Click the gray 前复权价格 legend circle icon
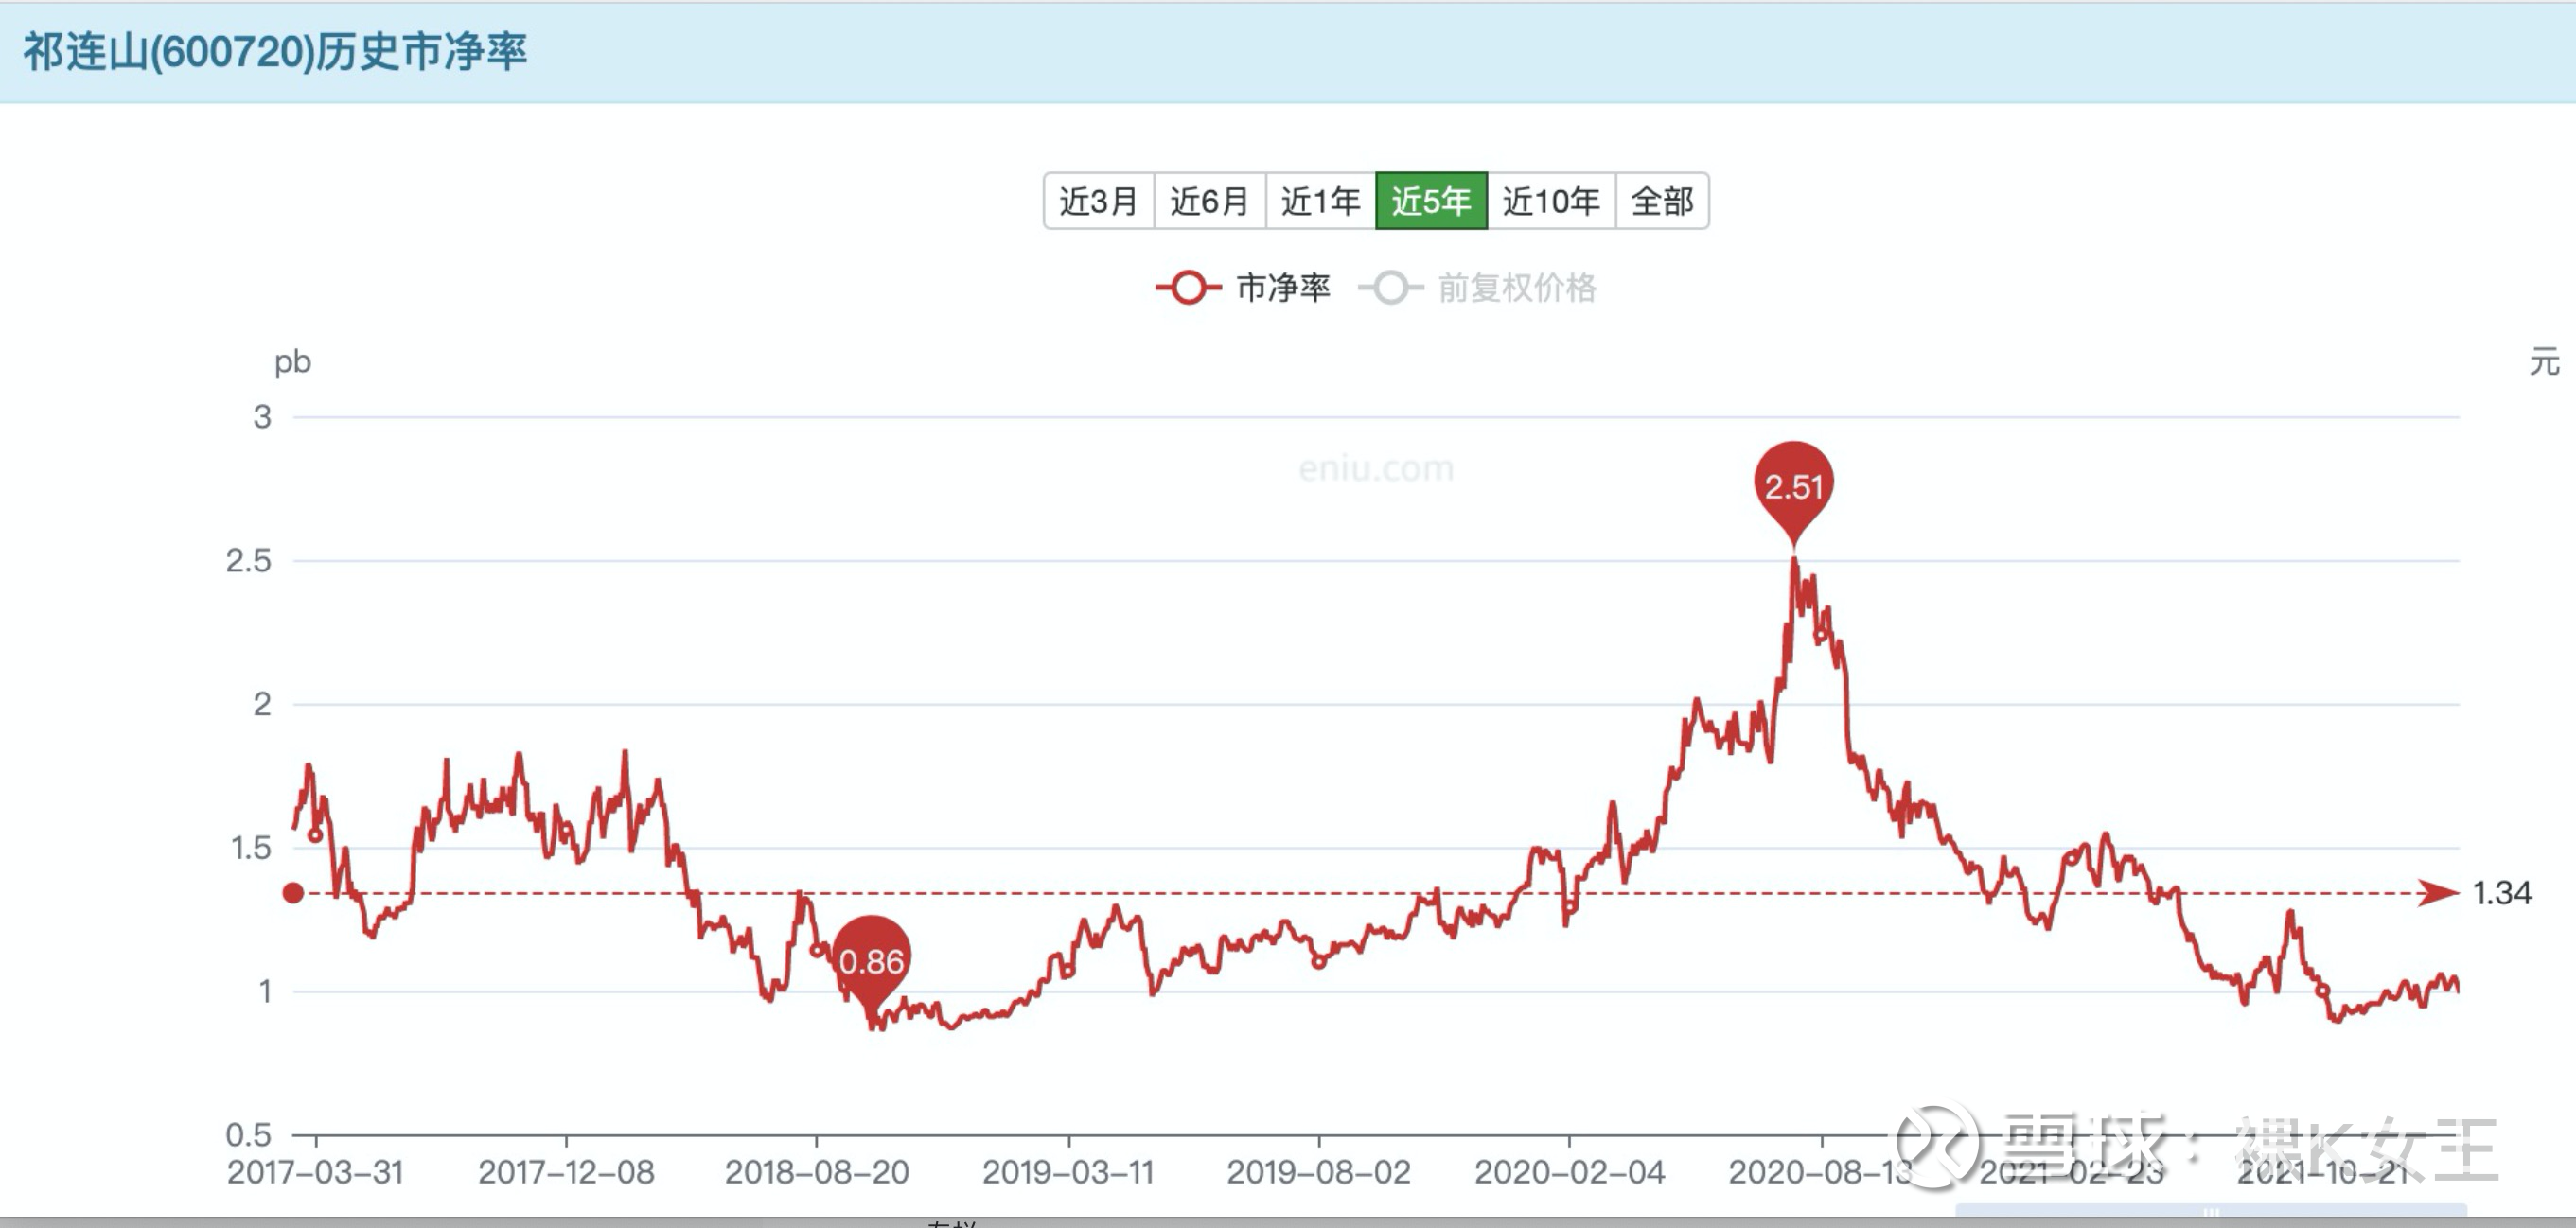The image size is (2576, 1228). (1390, 287)
